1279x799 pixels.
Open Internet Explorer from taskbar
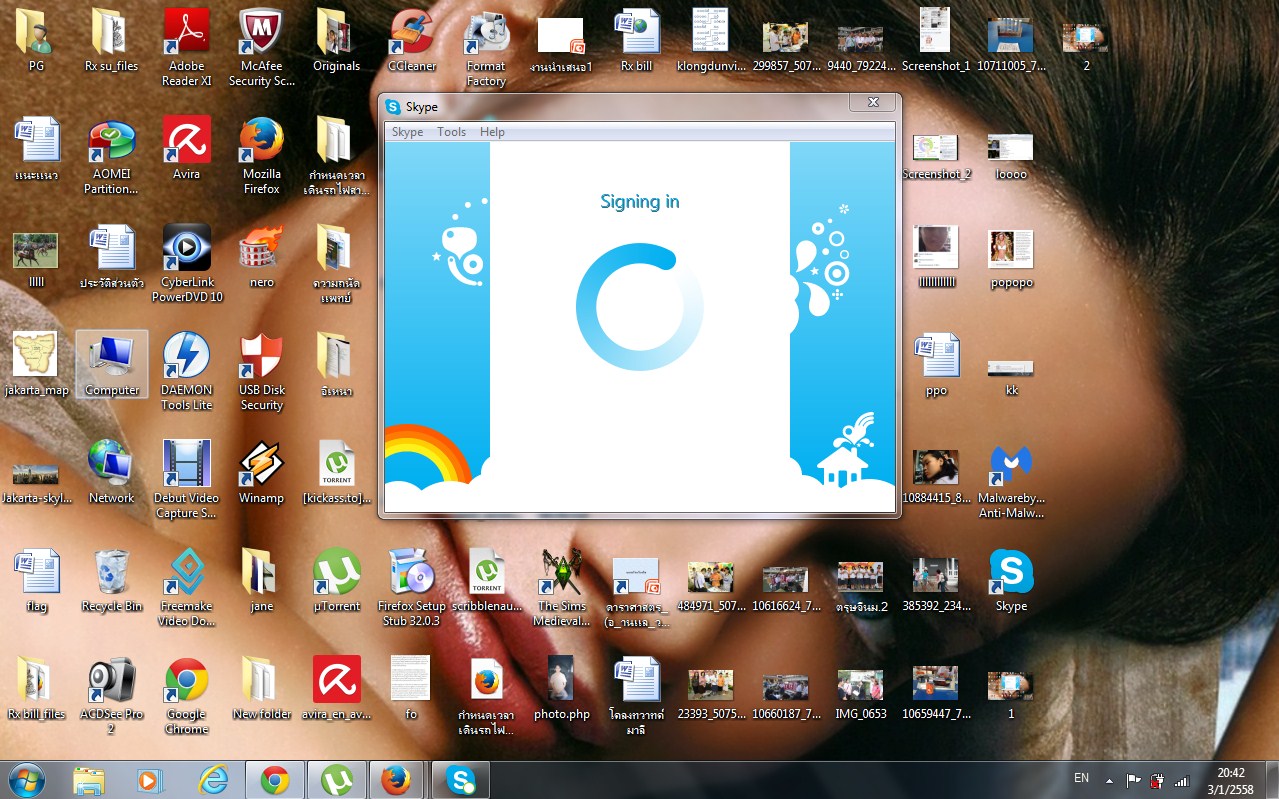click(x=212, y=780)
